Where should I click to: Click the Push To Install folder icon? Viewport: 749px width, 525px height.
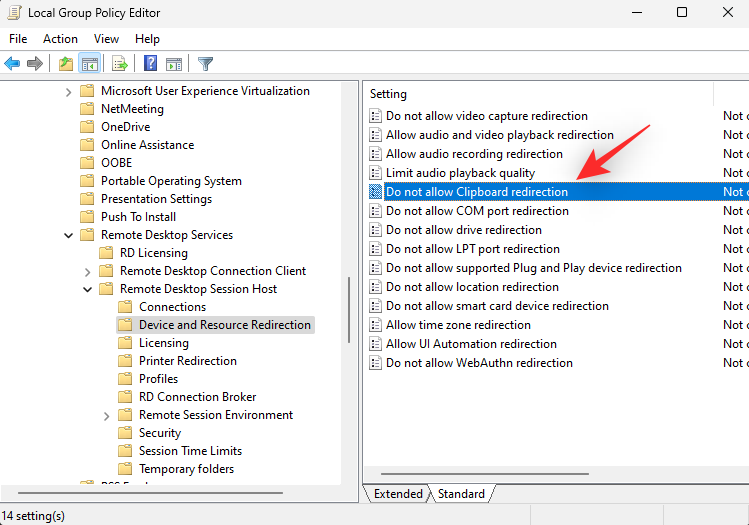pyautogui.click(x=87, y=217)
